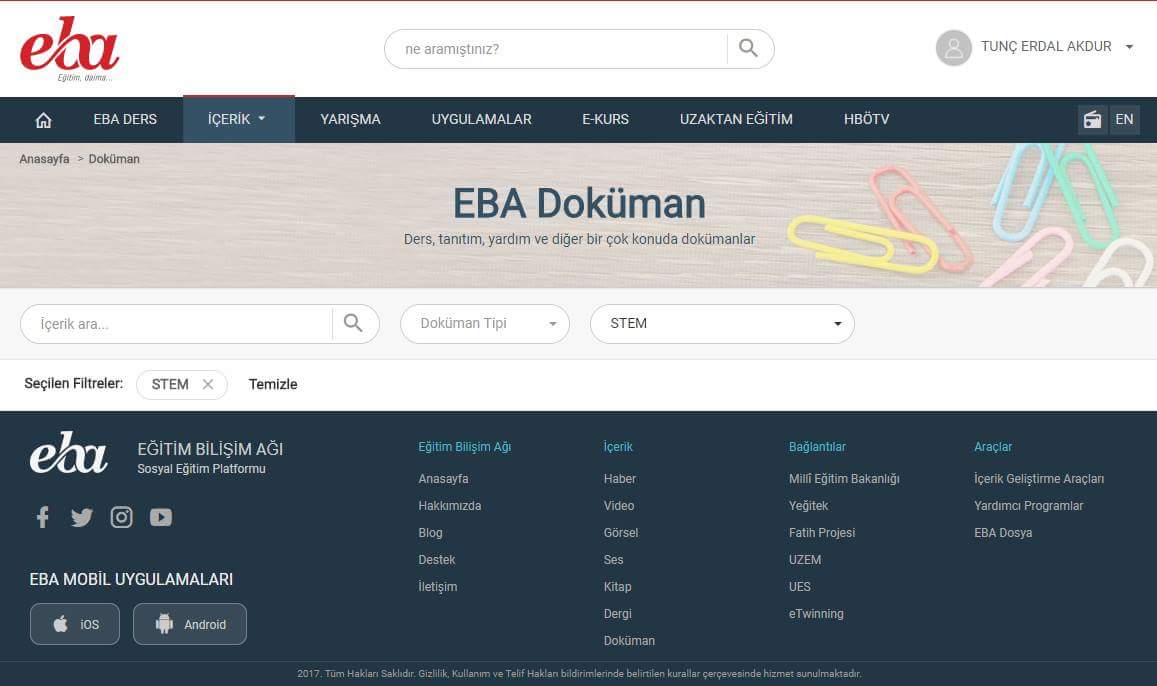The height and width of the screenshot is (686, 1157).
Task: Expand the user menu arrow next to TUNÇ ERDAL AKDUR
Action: 1129,47
